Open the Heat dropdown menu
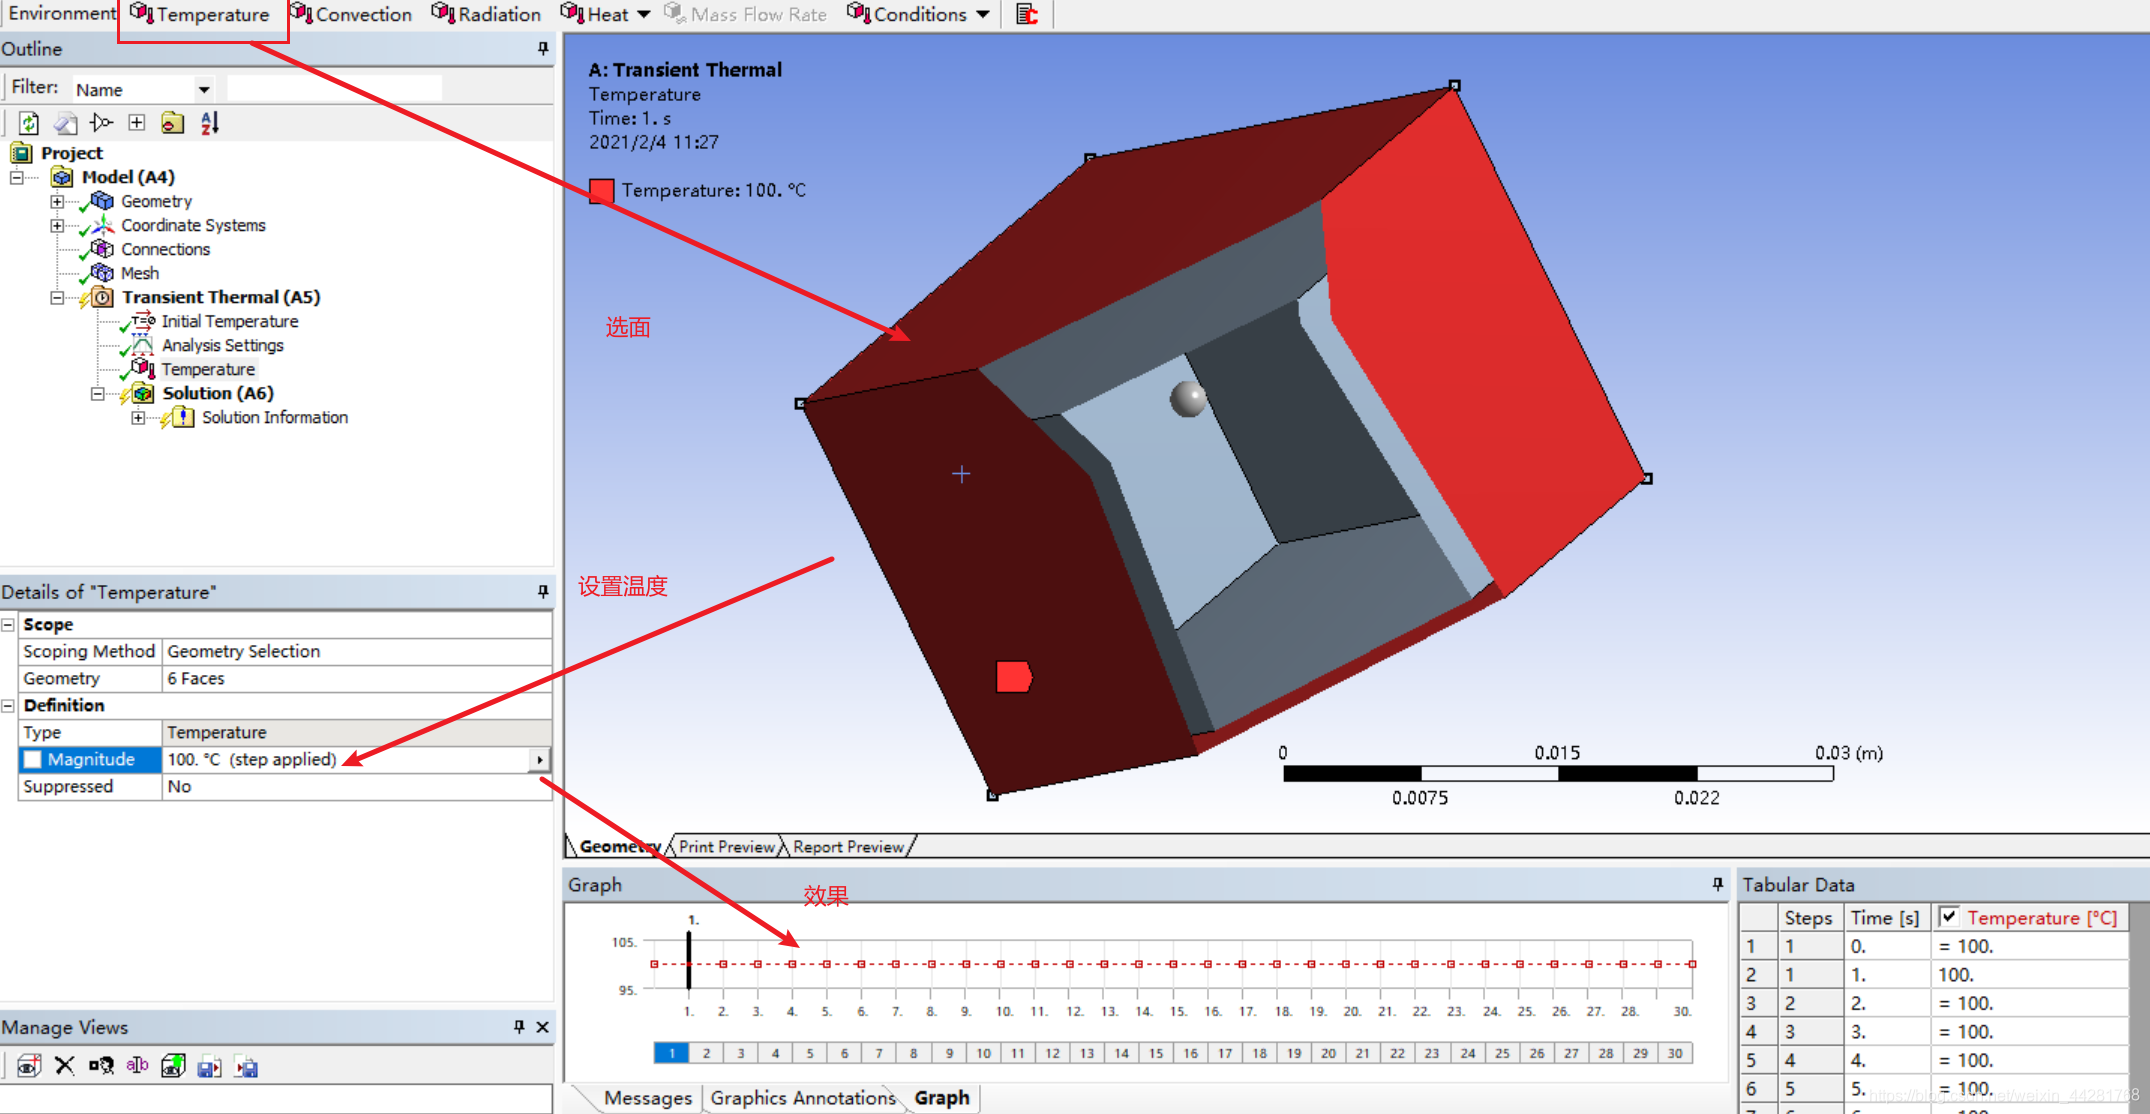The width and height of the screenshot is (2150, 1114). (643, 14)
